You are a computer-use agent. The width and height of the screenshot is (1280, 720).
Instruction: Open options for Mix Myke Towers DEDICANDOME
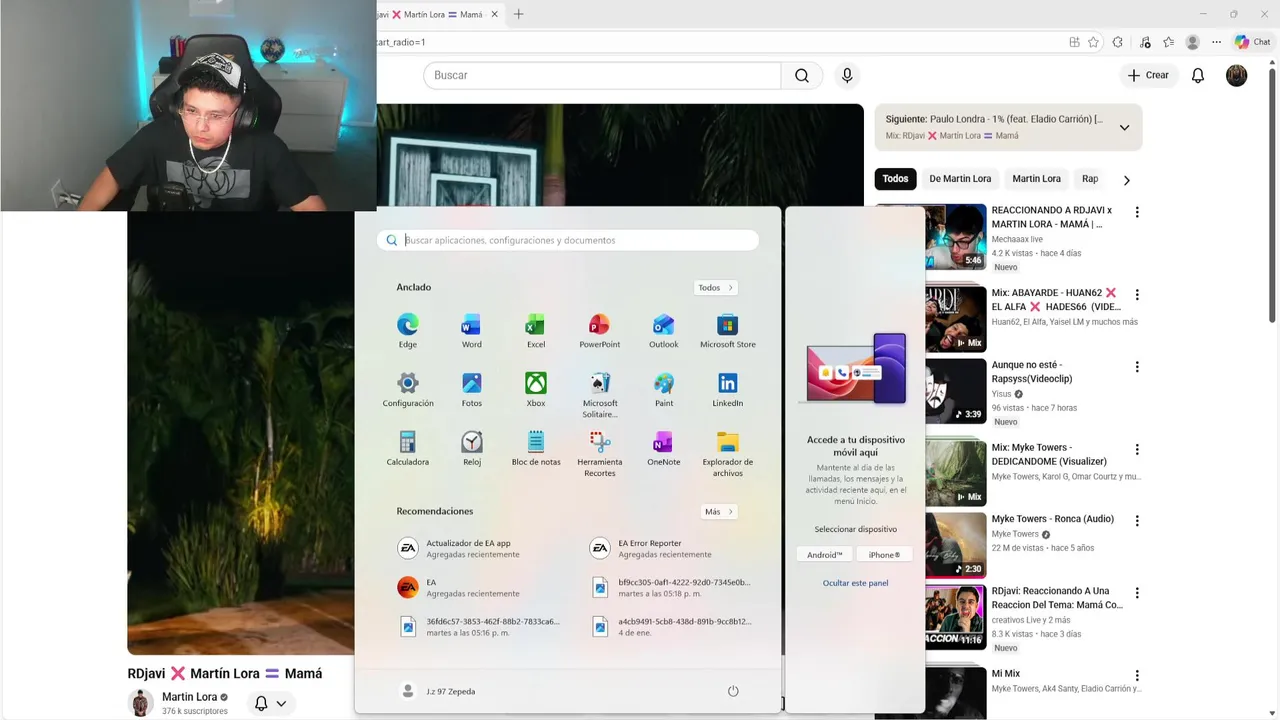tap(1136, 449)
